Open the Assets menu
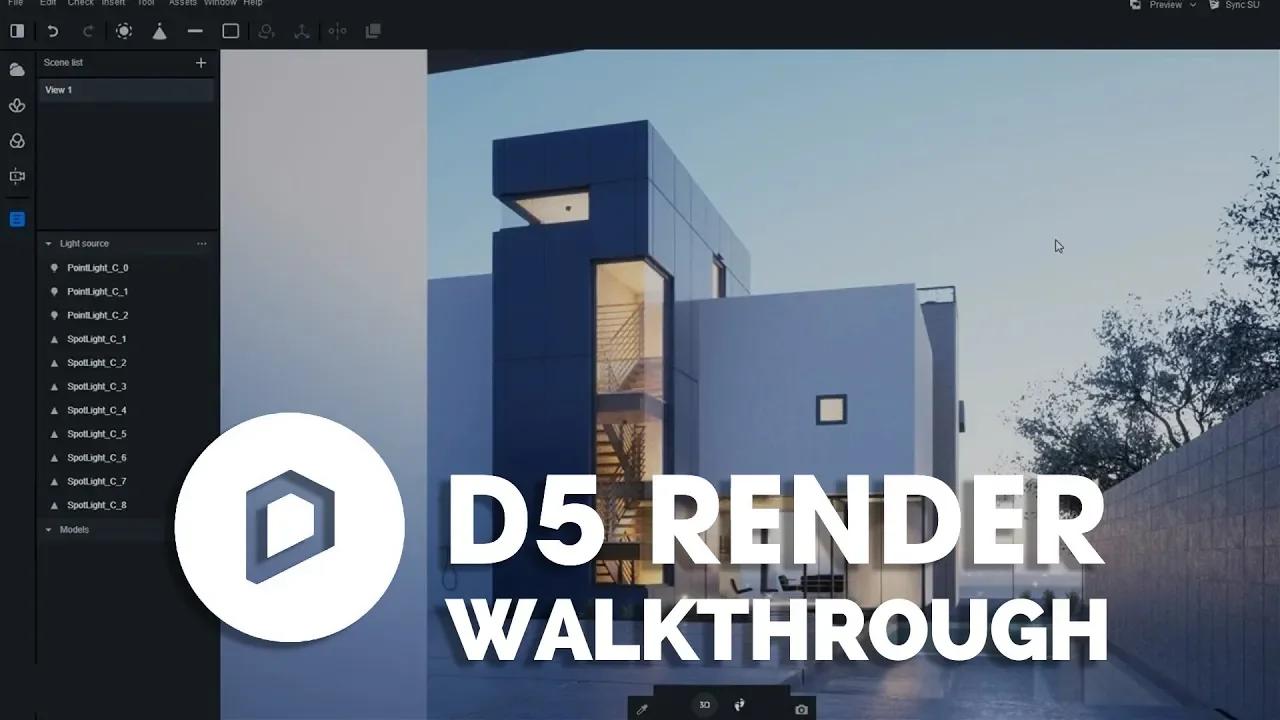1280x720 pixels. pyautogui.click(x=182, y=3)
